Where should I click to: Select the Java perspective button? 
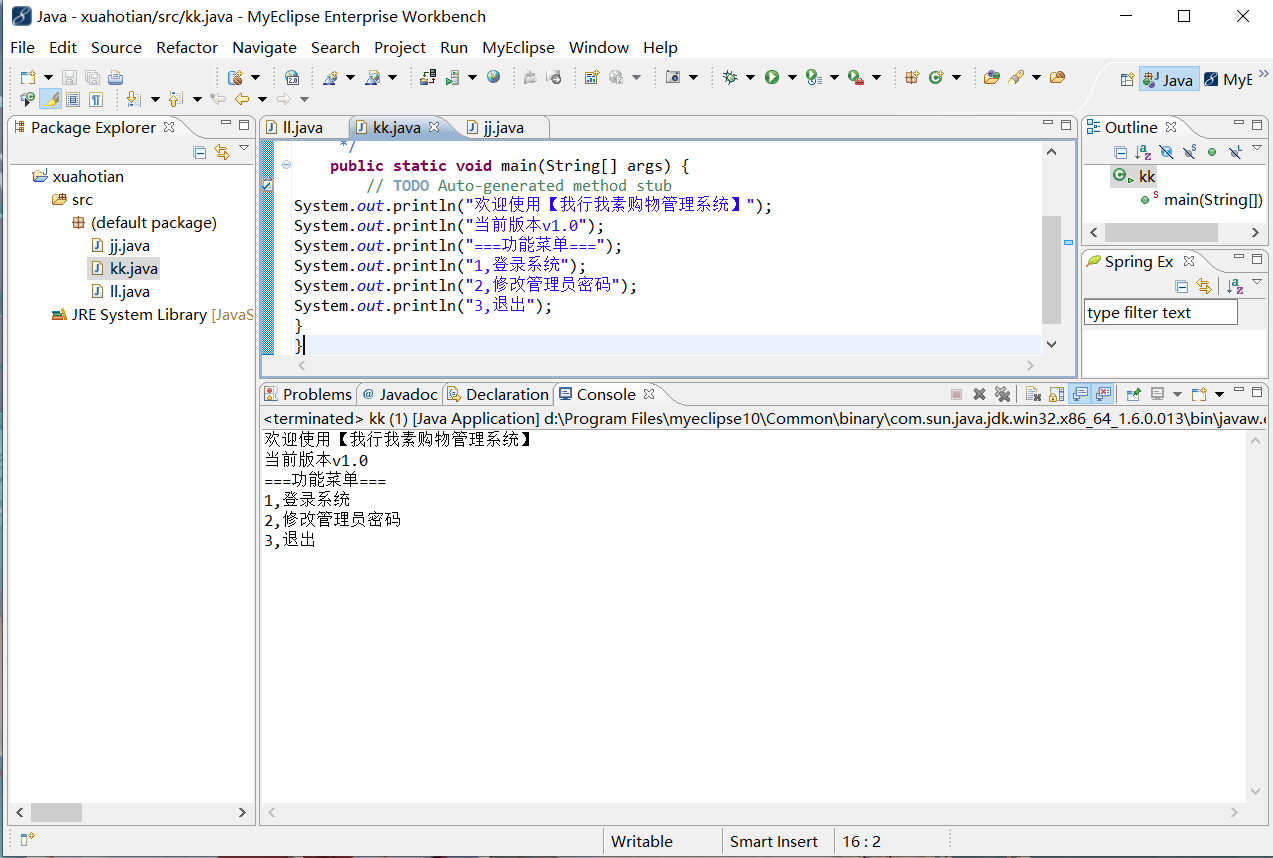point(1169,80)
